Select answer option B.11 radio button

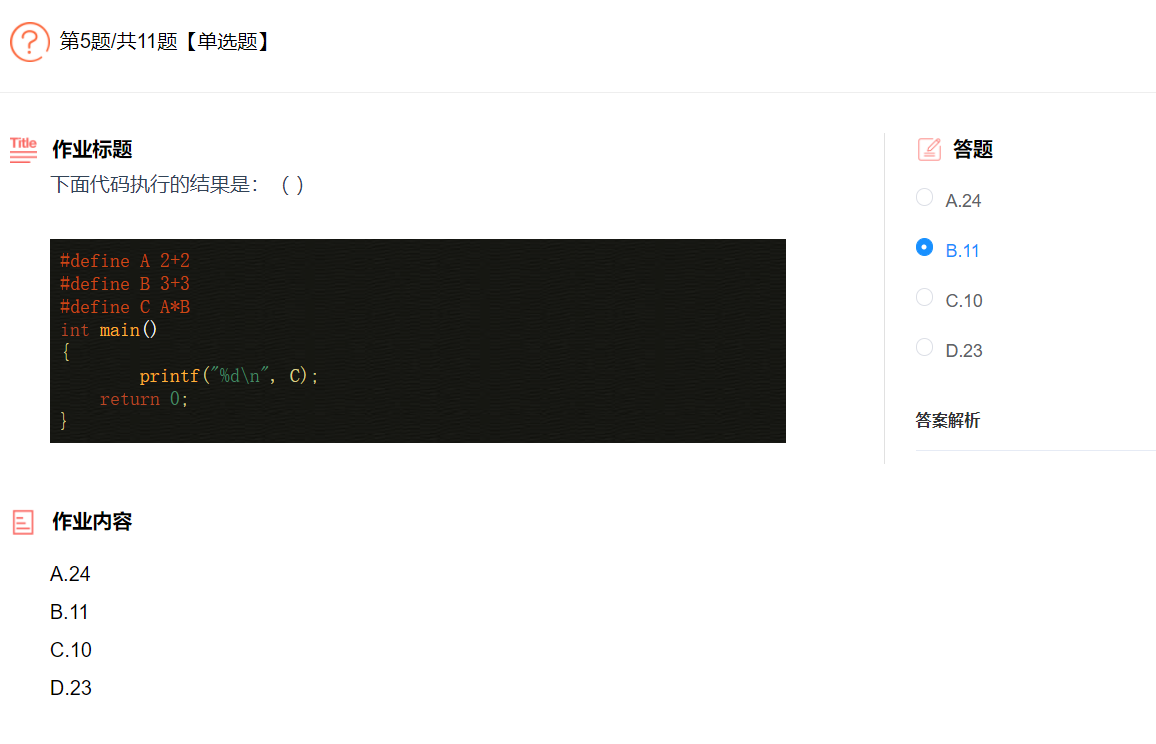coord(925,247)
